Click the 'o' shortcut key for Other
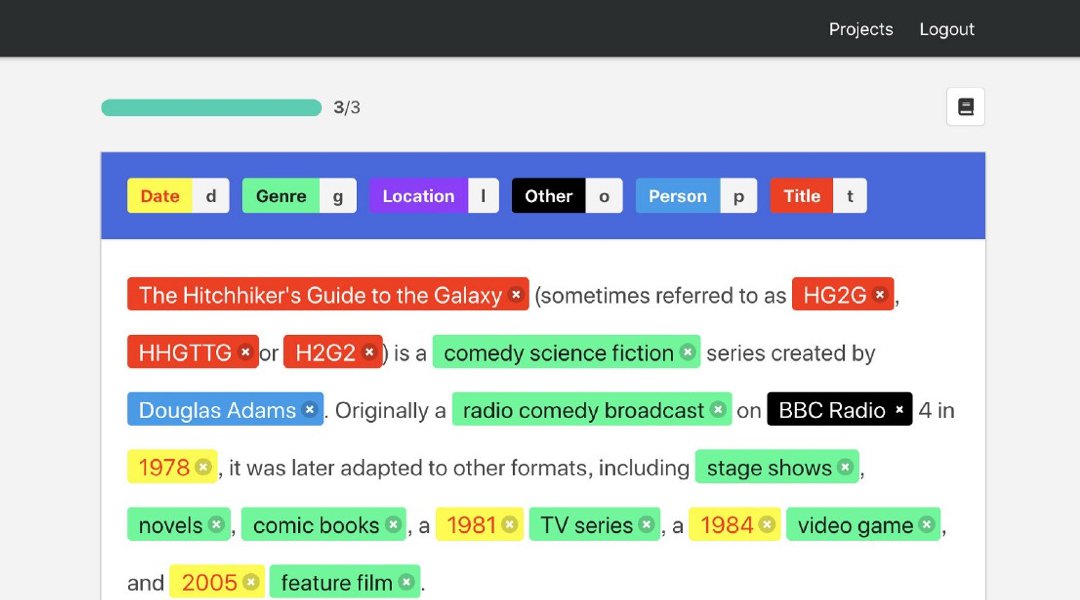 point(604,196)
